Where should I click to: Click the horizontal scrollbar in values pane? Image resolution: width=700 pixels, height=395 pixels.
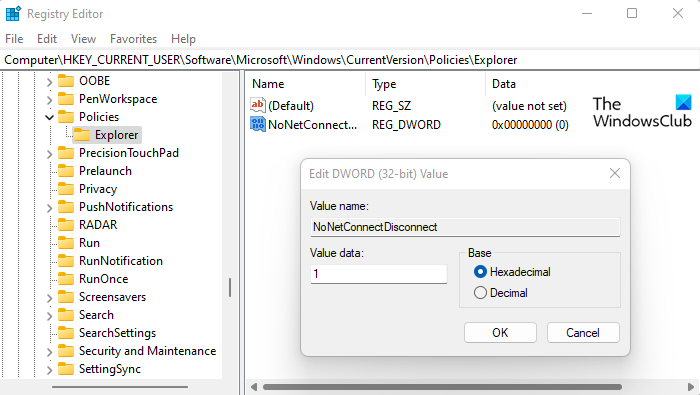coord(442,387)
